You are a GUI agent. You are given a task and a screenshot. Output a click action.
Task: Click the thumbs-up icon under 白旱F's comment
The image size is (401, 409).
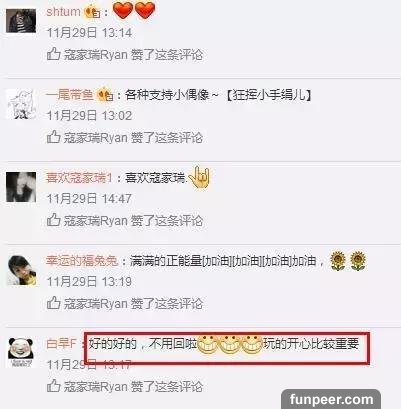53,386
